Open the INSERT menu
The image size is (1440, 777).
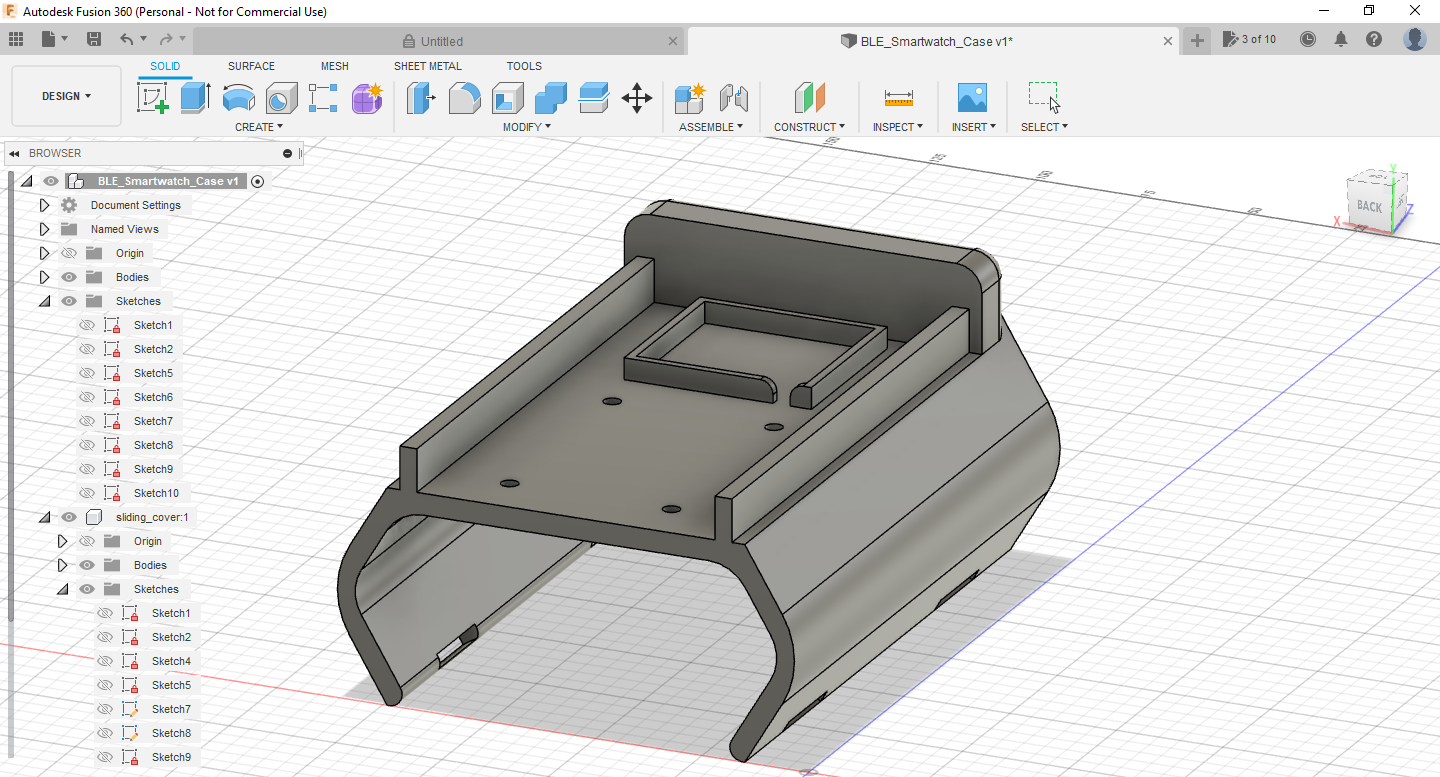point(972,127)
